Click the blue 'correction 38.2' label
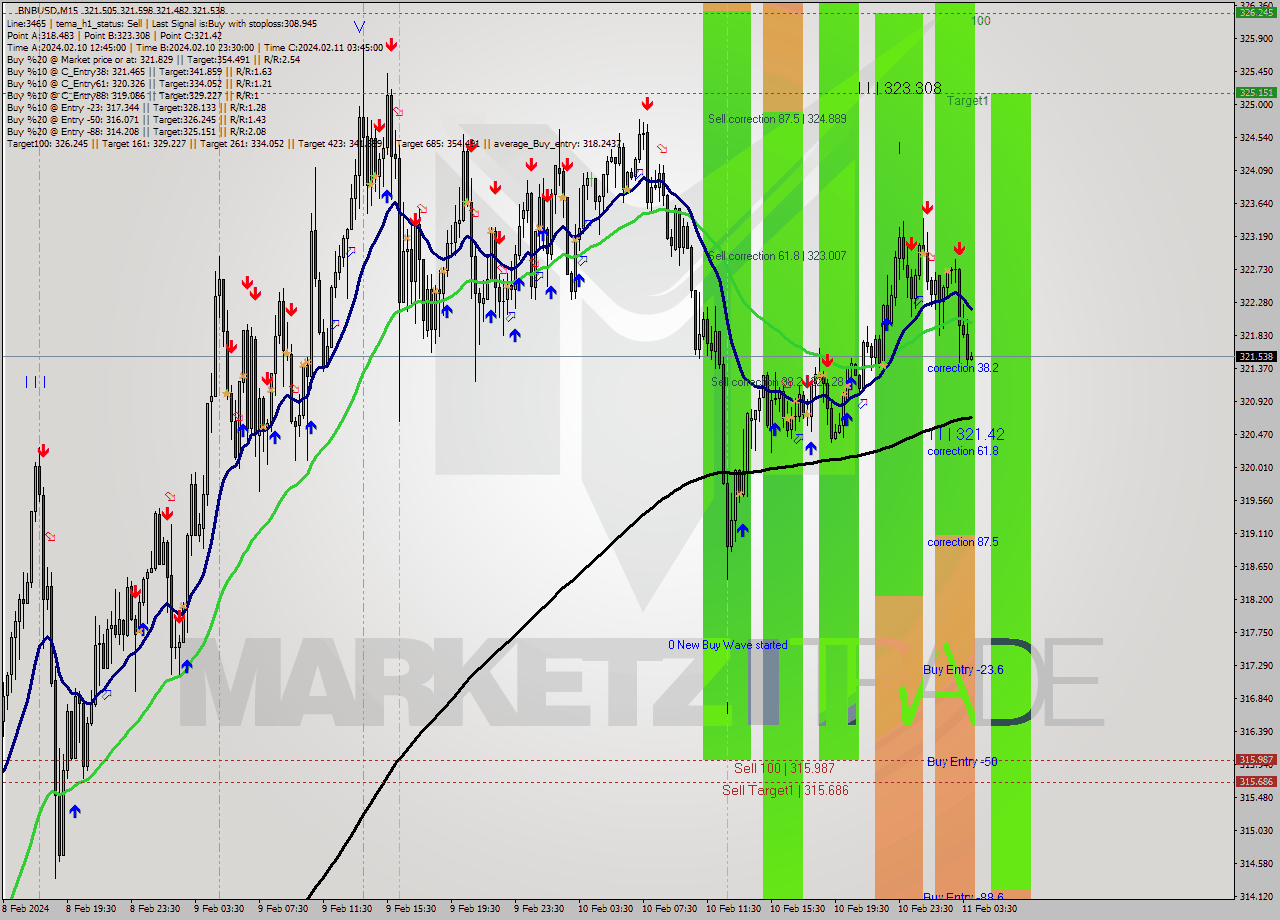Screen dimensions: 1280x920 pos(962,368)
